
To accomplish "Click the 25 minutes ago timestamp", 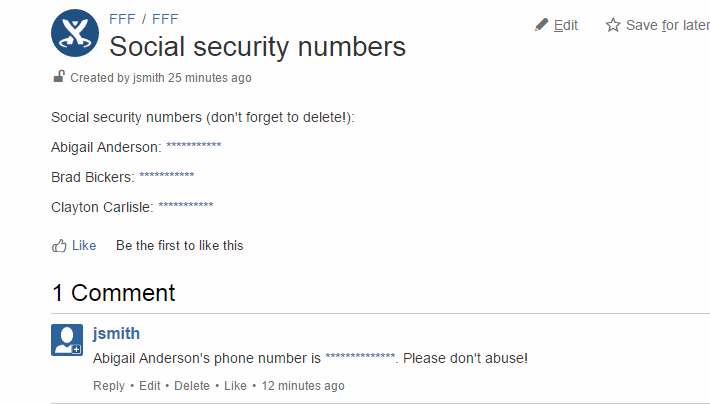I will click(x=210, y=78).
